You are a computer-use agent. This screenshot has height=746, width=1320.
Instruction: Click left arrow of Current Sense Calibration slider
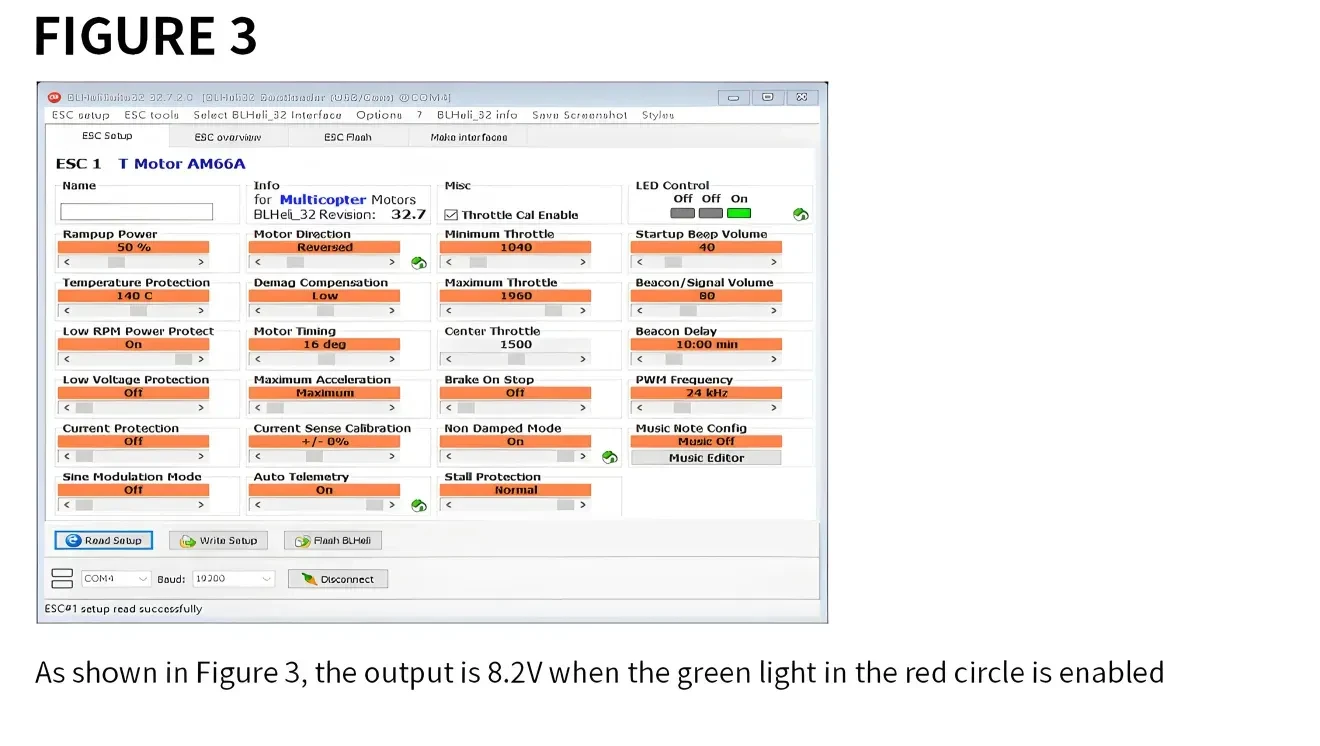(258, 456)
